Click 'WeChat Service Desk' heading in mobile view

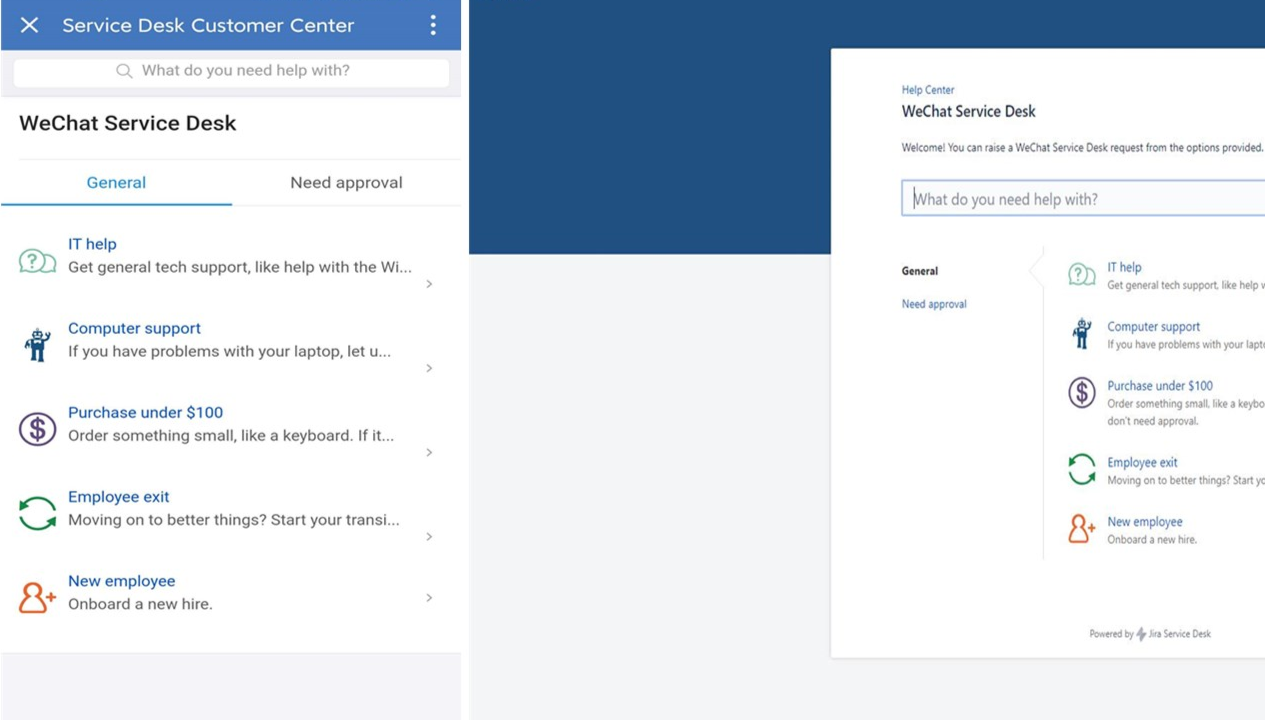point(128,123)
